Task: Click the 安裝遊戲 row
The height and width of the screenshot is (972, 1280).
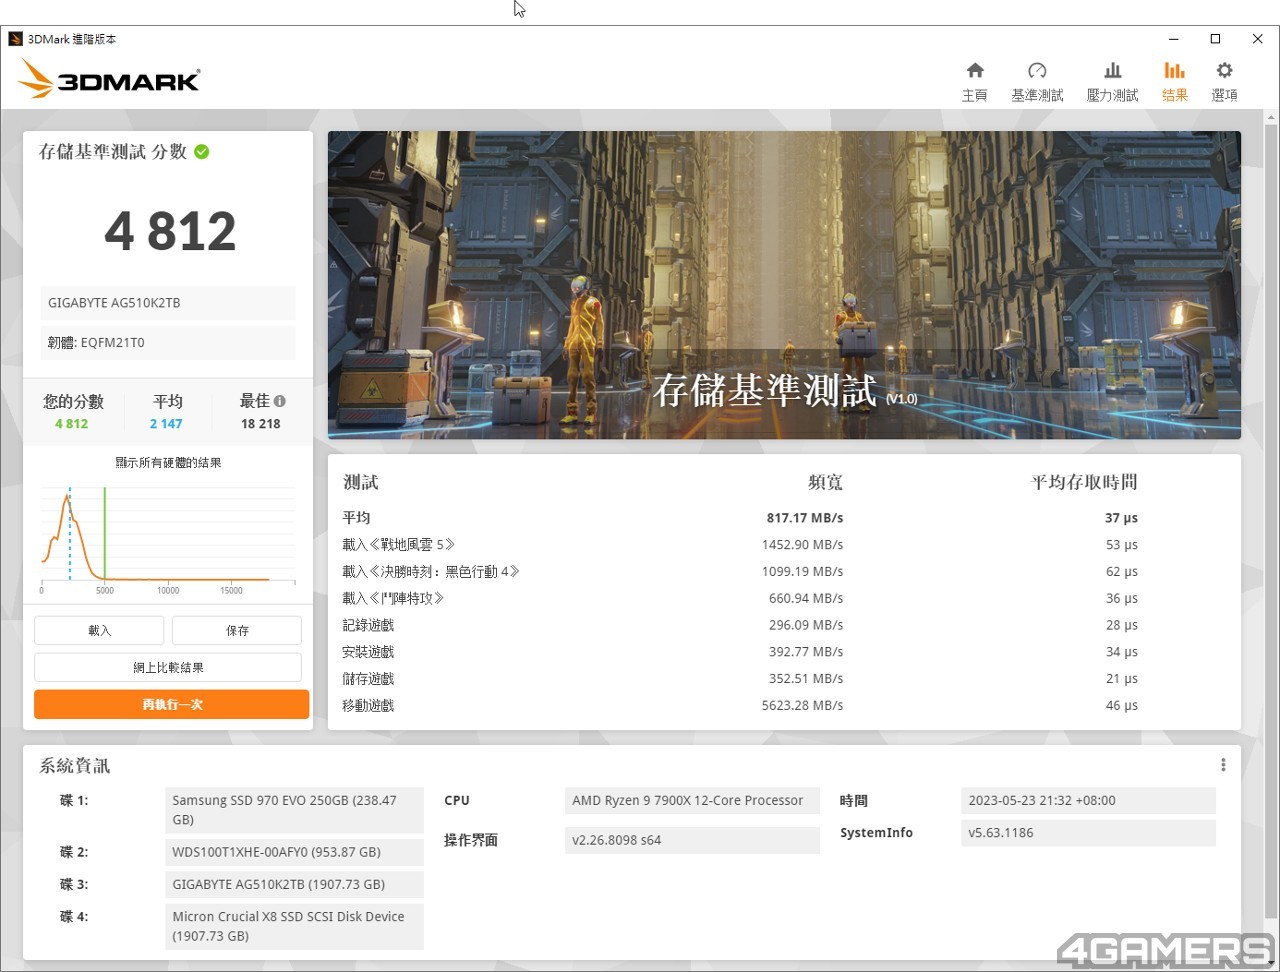Action: point(740,652)
